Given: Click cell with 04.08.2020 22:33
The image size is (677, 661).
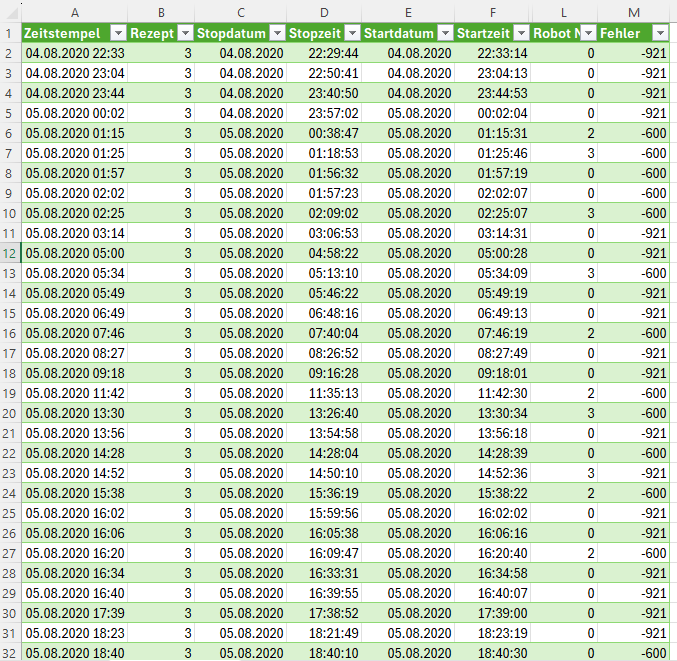Looking at the screenshot, I should pyautogui.click(x=75, y=53).
